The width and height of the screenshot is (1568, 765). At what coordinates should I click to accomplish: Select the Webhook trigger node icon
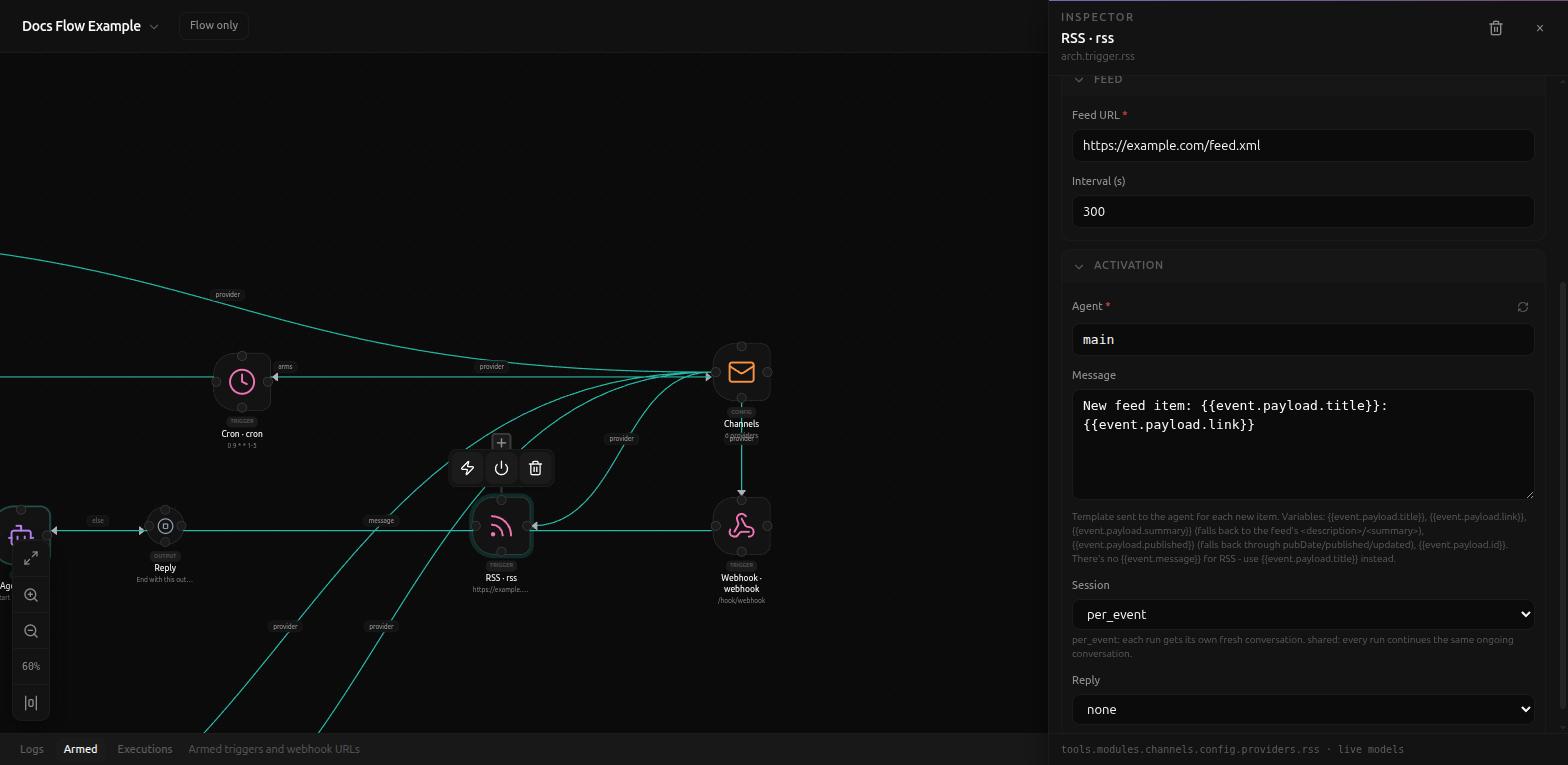(x=741, y=526)
